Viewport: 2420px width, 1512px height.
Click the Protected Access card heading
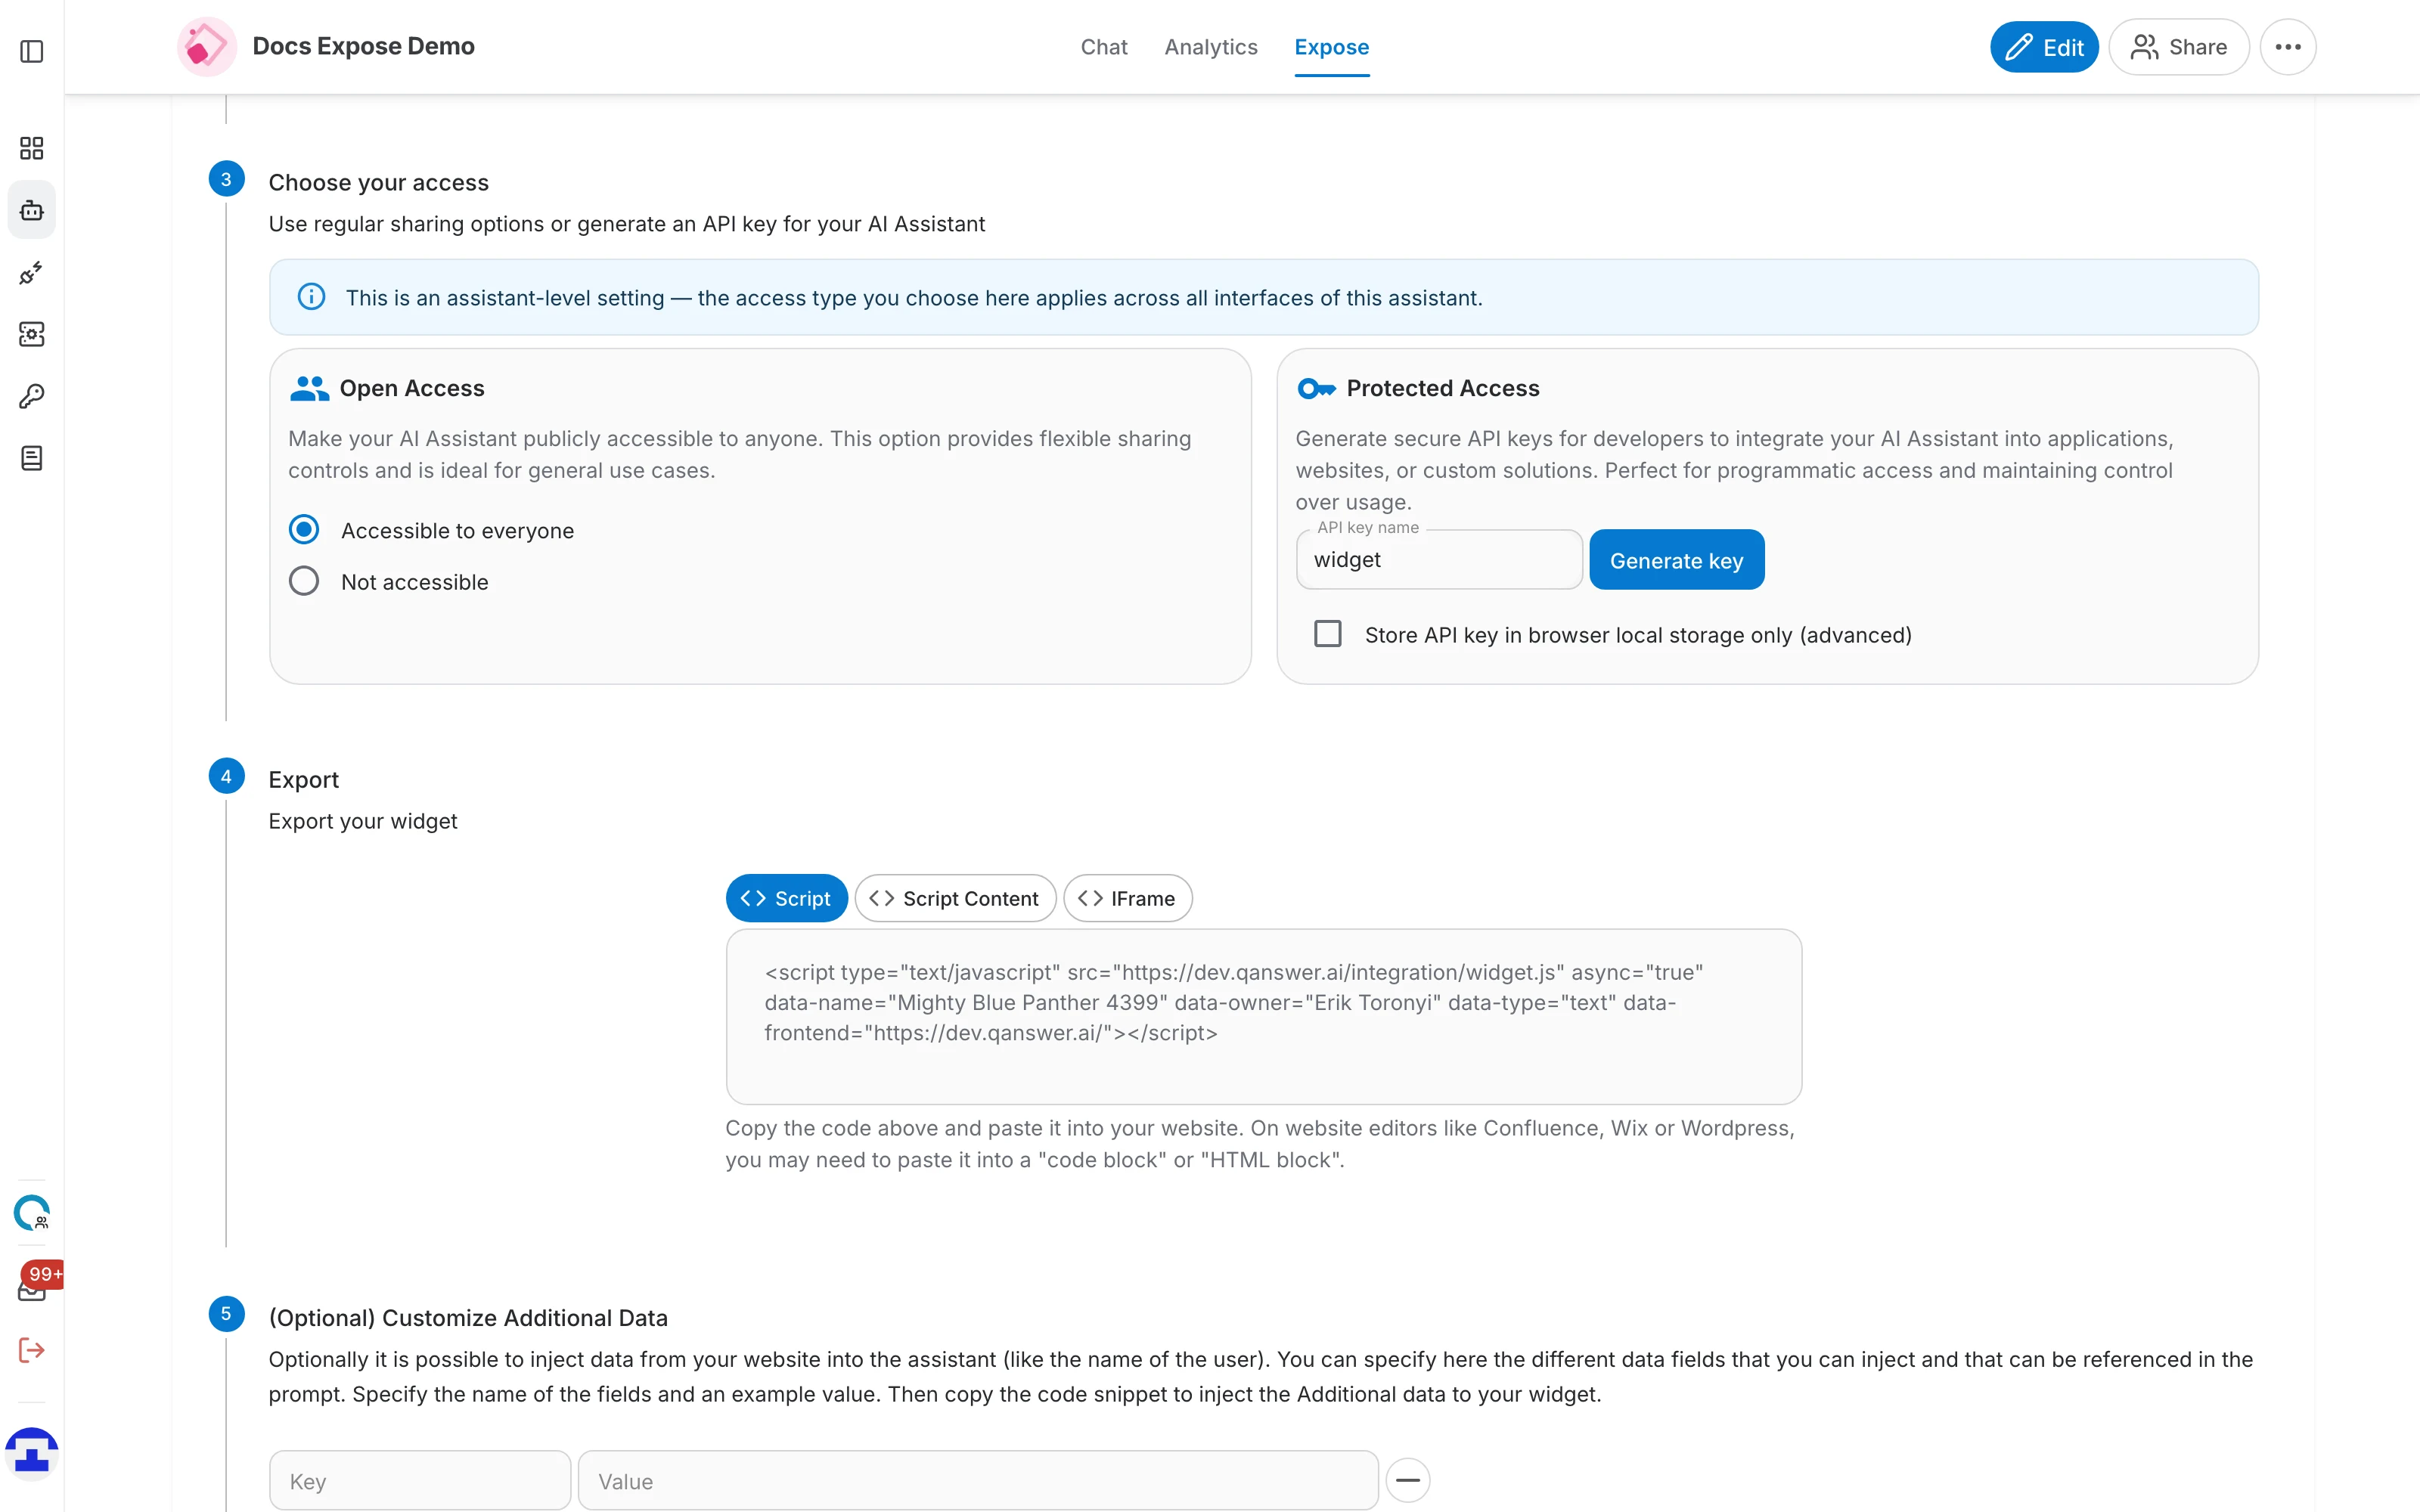coord(1443,388)
